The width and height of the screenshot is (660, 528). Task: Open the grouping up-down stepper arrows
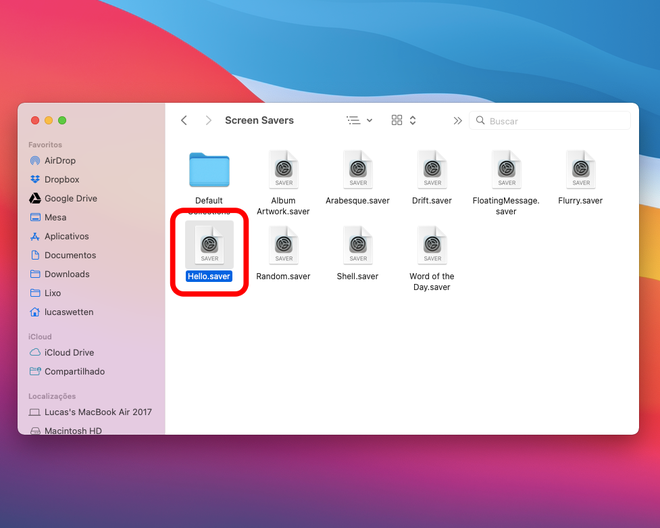click(413, 120)
